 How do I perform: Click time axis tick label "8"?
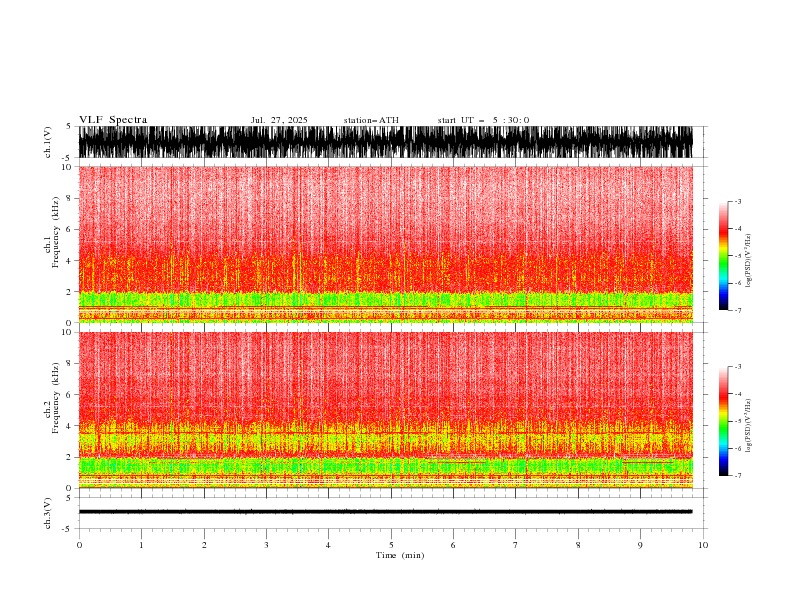[x=578, y=545]
